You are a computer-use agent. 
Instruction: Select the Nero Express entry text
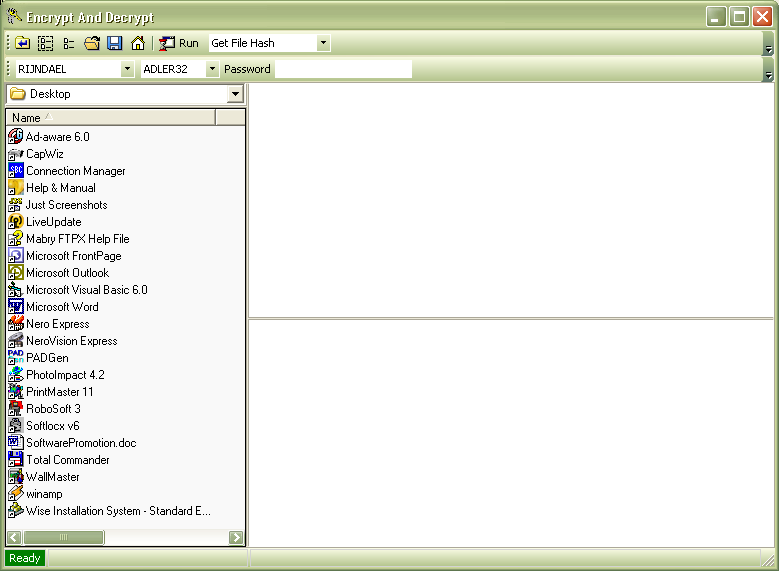pos(58,324)
